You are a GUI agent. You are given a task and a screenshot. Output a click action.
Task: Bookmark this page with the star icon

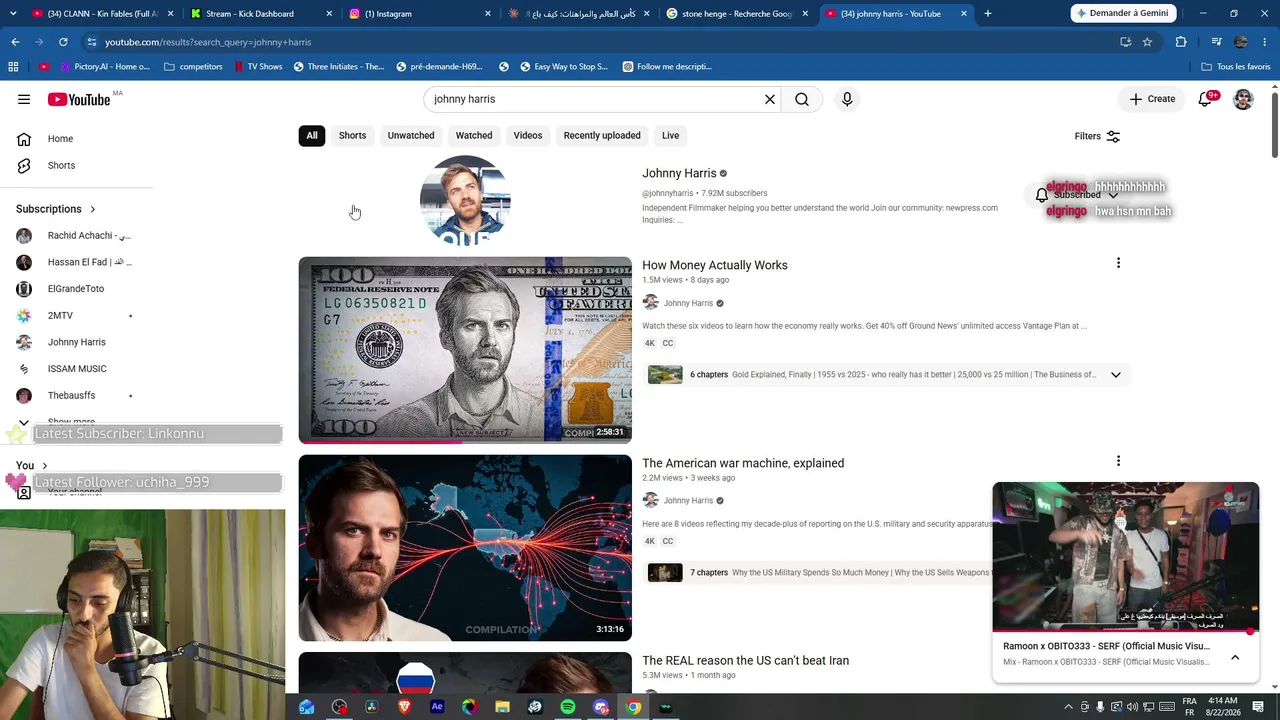click(1147, 42)
